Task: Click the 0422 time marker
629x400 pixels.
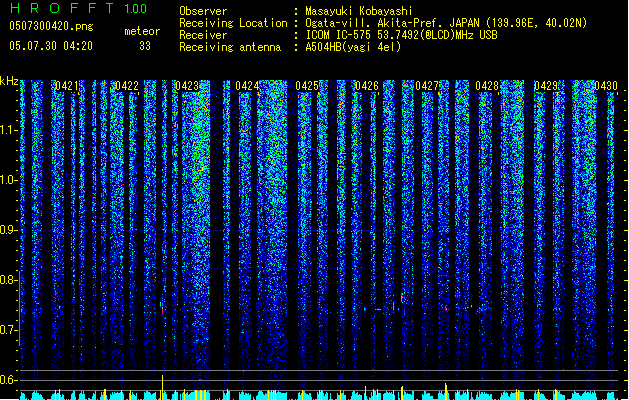Action: tap(127, 86)
